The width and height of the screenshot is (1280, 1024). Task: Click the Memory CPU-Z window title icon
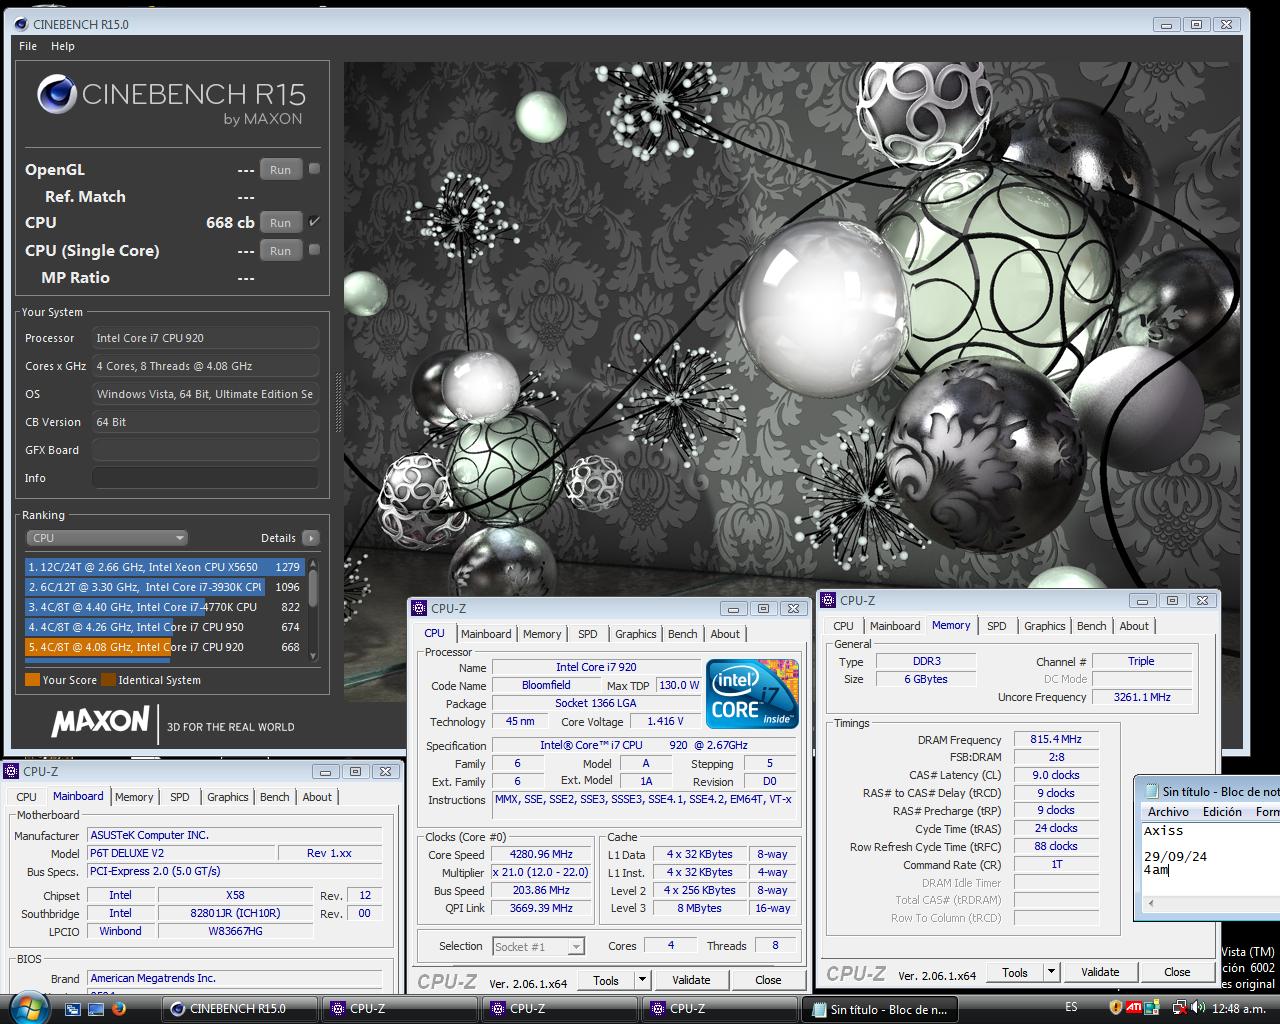coord(829,600)
